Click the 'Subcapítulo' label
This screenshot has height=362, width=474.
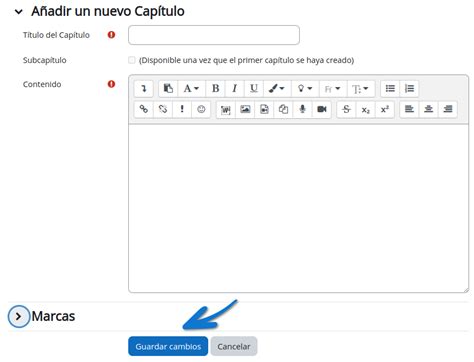pyautogui.click(x=45, y=60)
